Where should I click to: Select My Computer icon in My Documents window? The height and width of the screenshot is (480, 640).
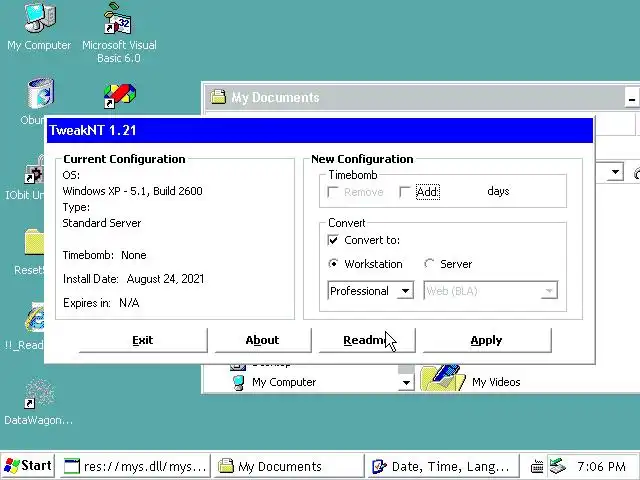(x=238, y=382)
